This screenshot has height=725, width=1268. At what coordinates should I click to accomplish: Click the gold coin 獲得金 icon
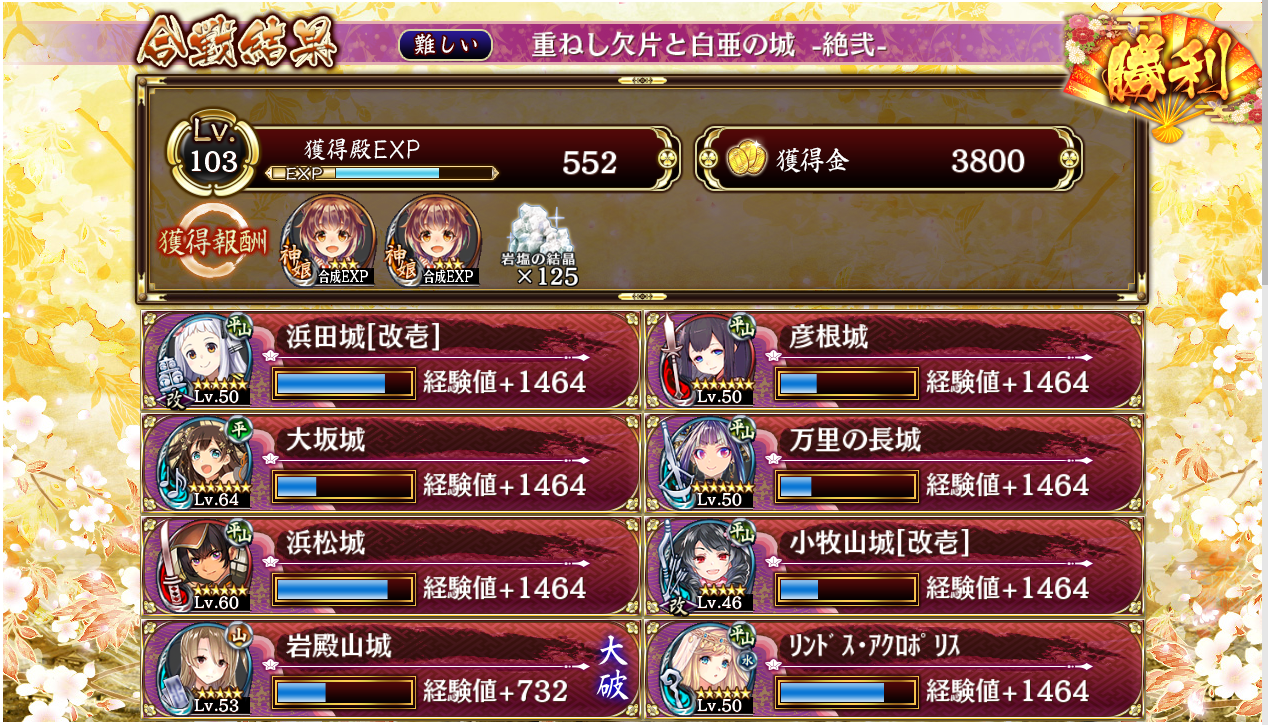746,161
